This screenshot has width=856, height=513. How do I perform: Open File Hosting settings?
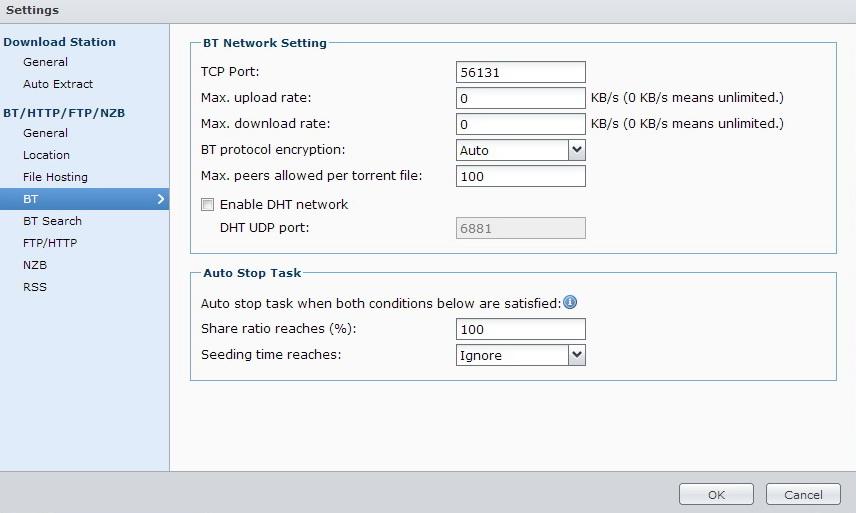pyautogui.click(x=55, y=177)
